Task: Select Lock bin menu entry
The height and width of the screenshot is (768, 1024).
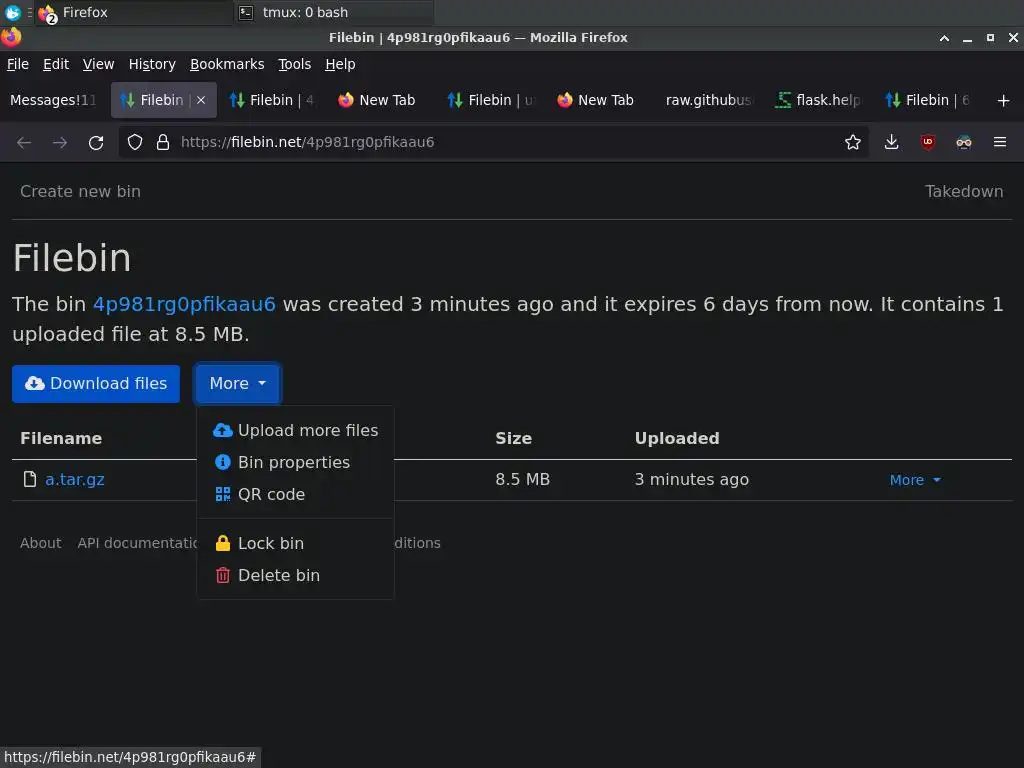Action: (x=296, y=543)
